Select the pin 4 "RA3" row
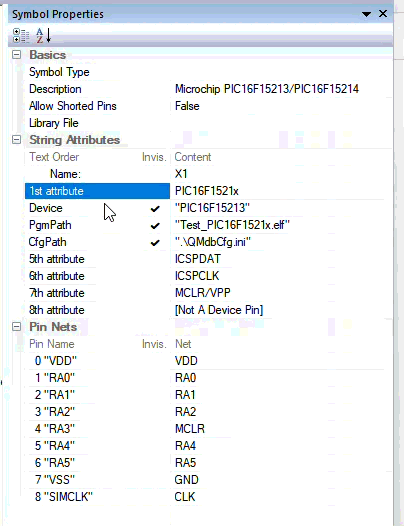The height and width of the screenshot is (526, 404). 208,428
